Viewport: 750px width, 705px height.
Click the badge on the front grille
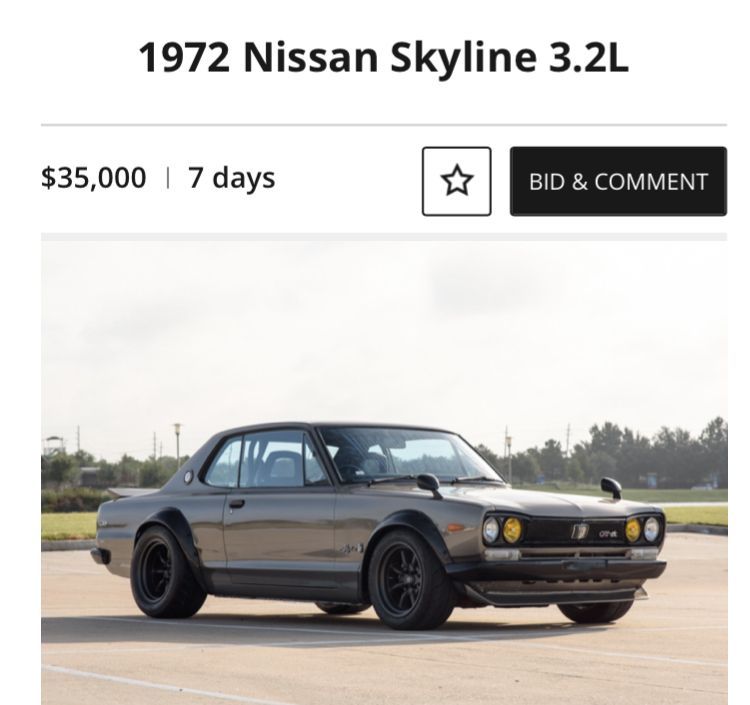tap(579, 531)
